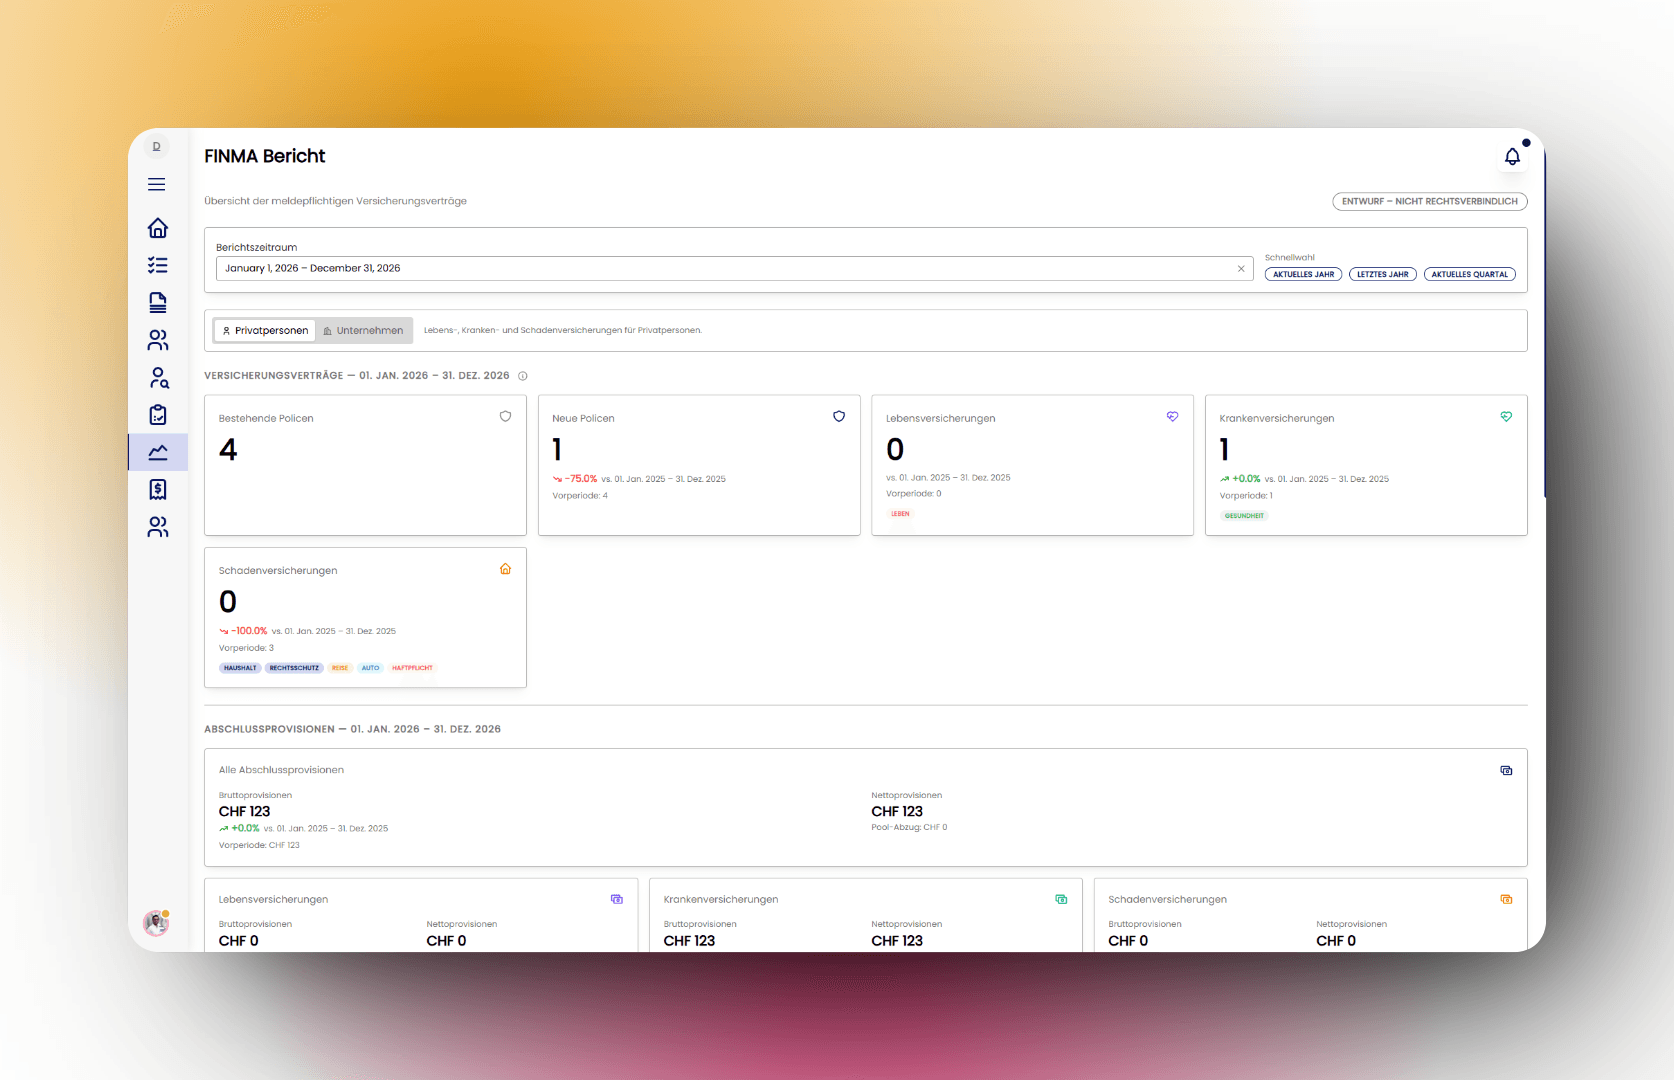Image resolution: width=1674 pixels, height=1080 pixels.
Task: Choose Aktuelles Quartal quick select
Action: [x=1469, y=274]
